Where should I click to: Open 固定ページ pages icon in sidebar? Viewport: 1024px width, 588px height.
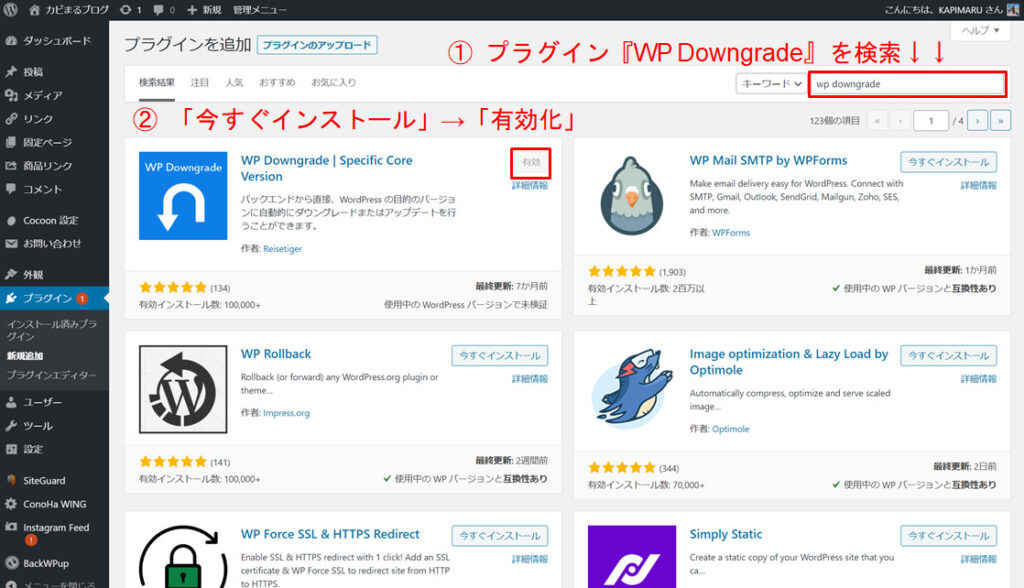pyautogui.click(x=11, y=142)
